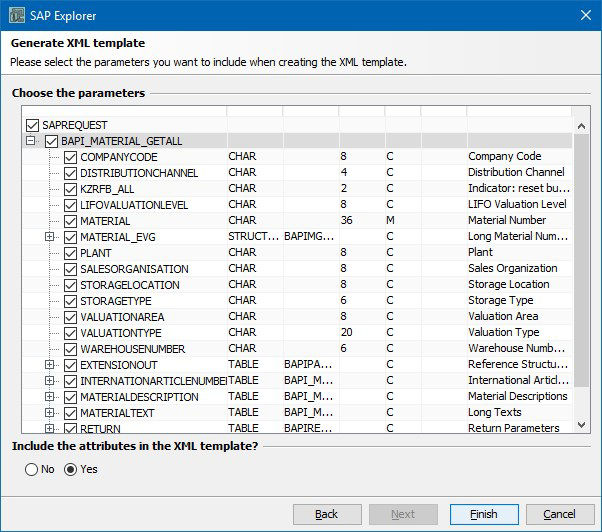The height and width of the screenshot is (532, 602).
Task: Click the length value 36 for MATERIAL
Action: click(346, 220)
